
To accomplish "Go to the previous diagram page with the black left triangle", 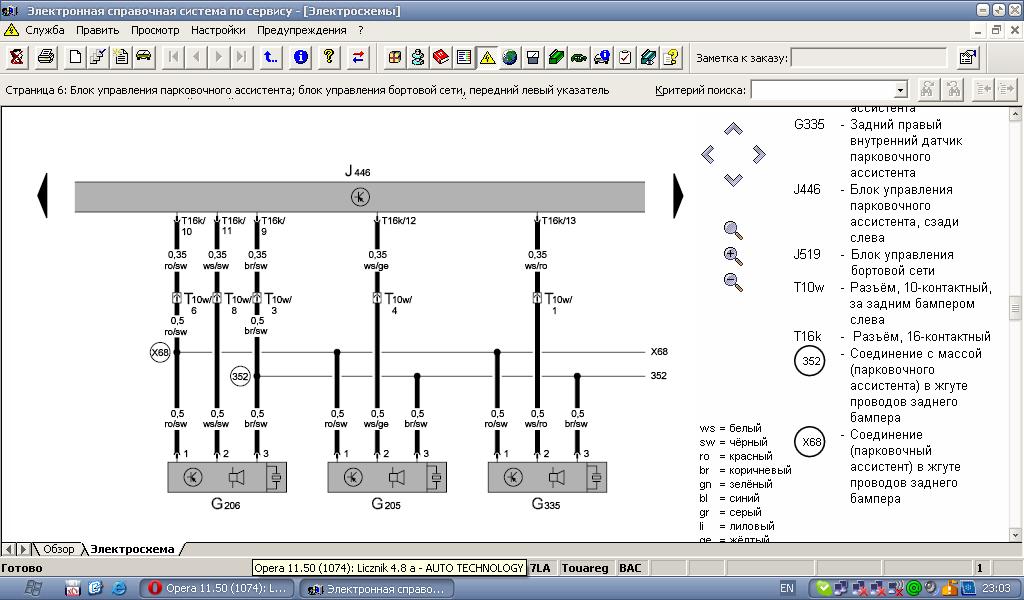I will click(x=42, y=195).
